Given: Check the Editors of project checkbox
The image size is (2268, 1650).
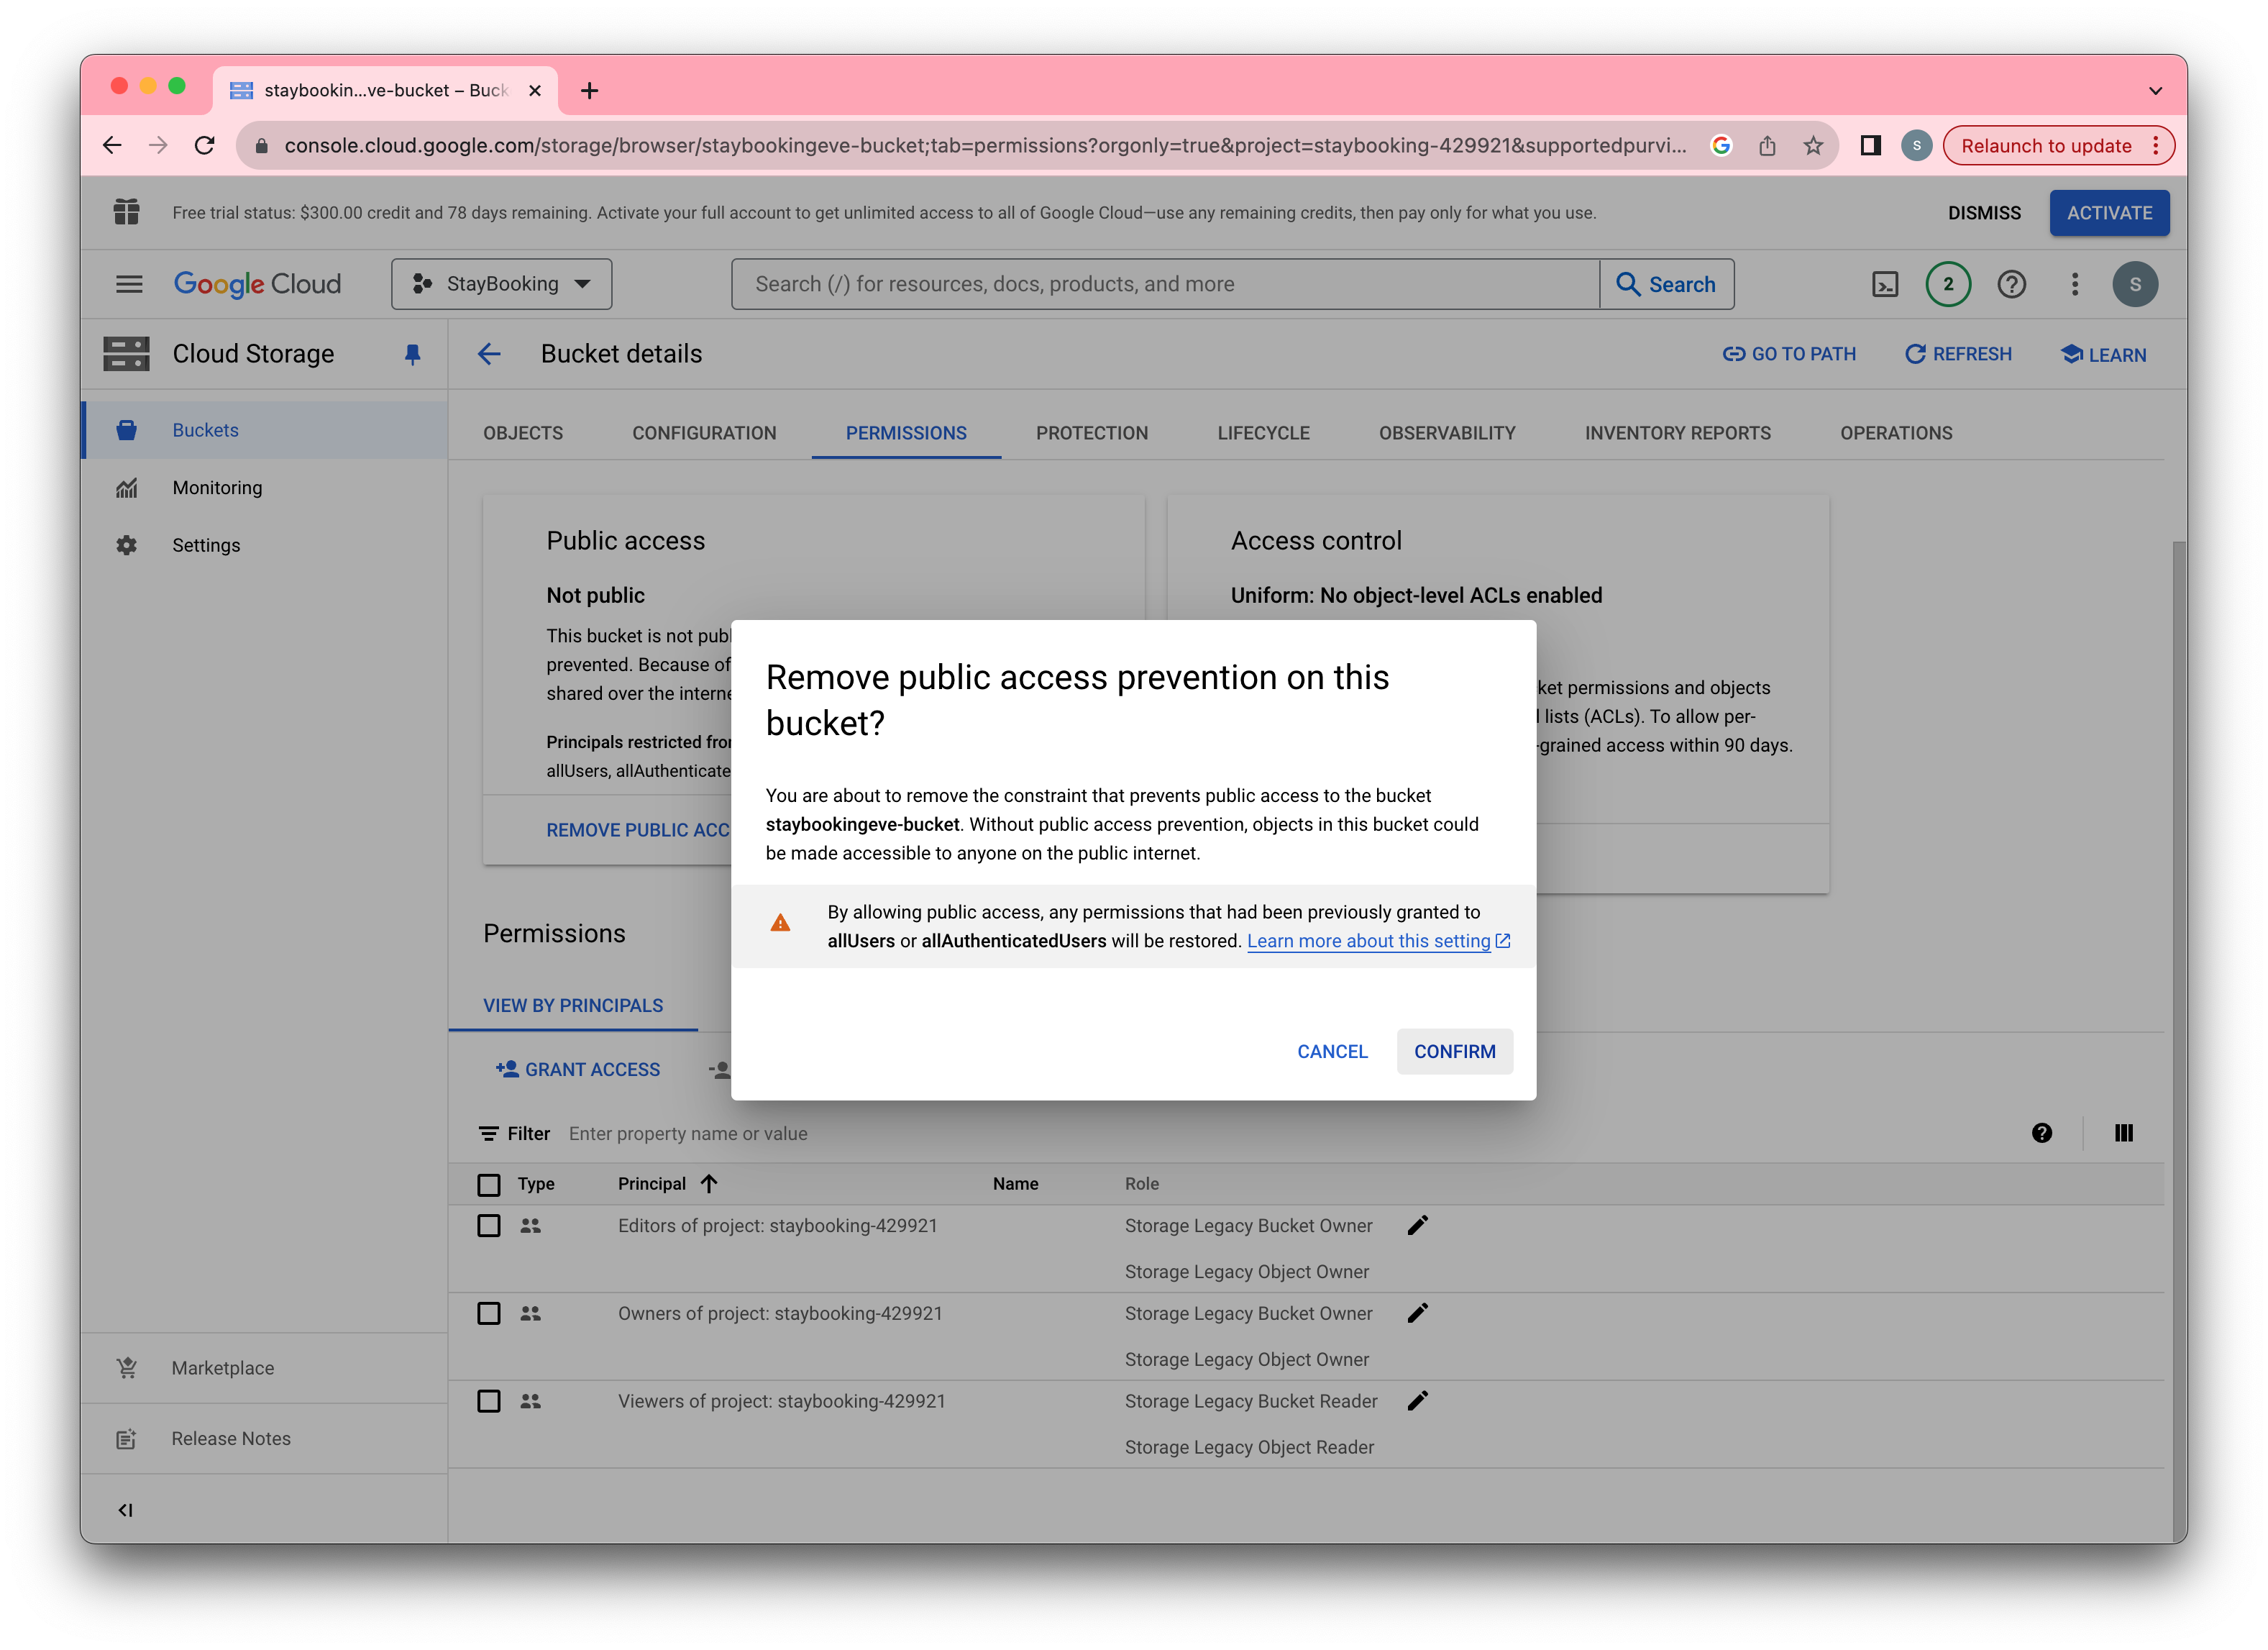Looking at the screenshot, I should coord(490,1226).
